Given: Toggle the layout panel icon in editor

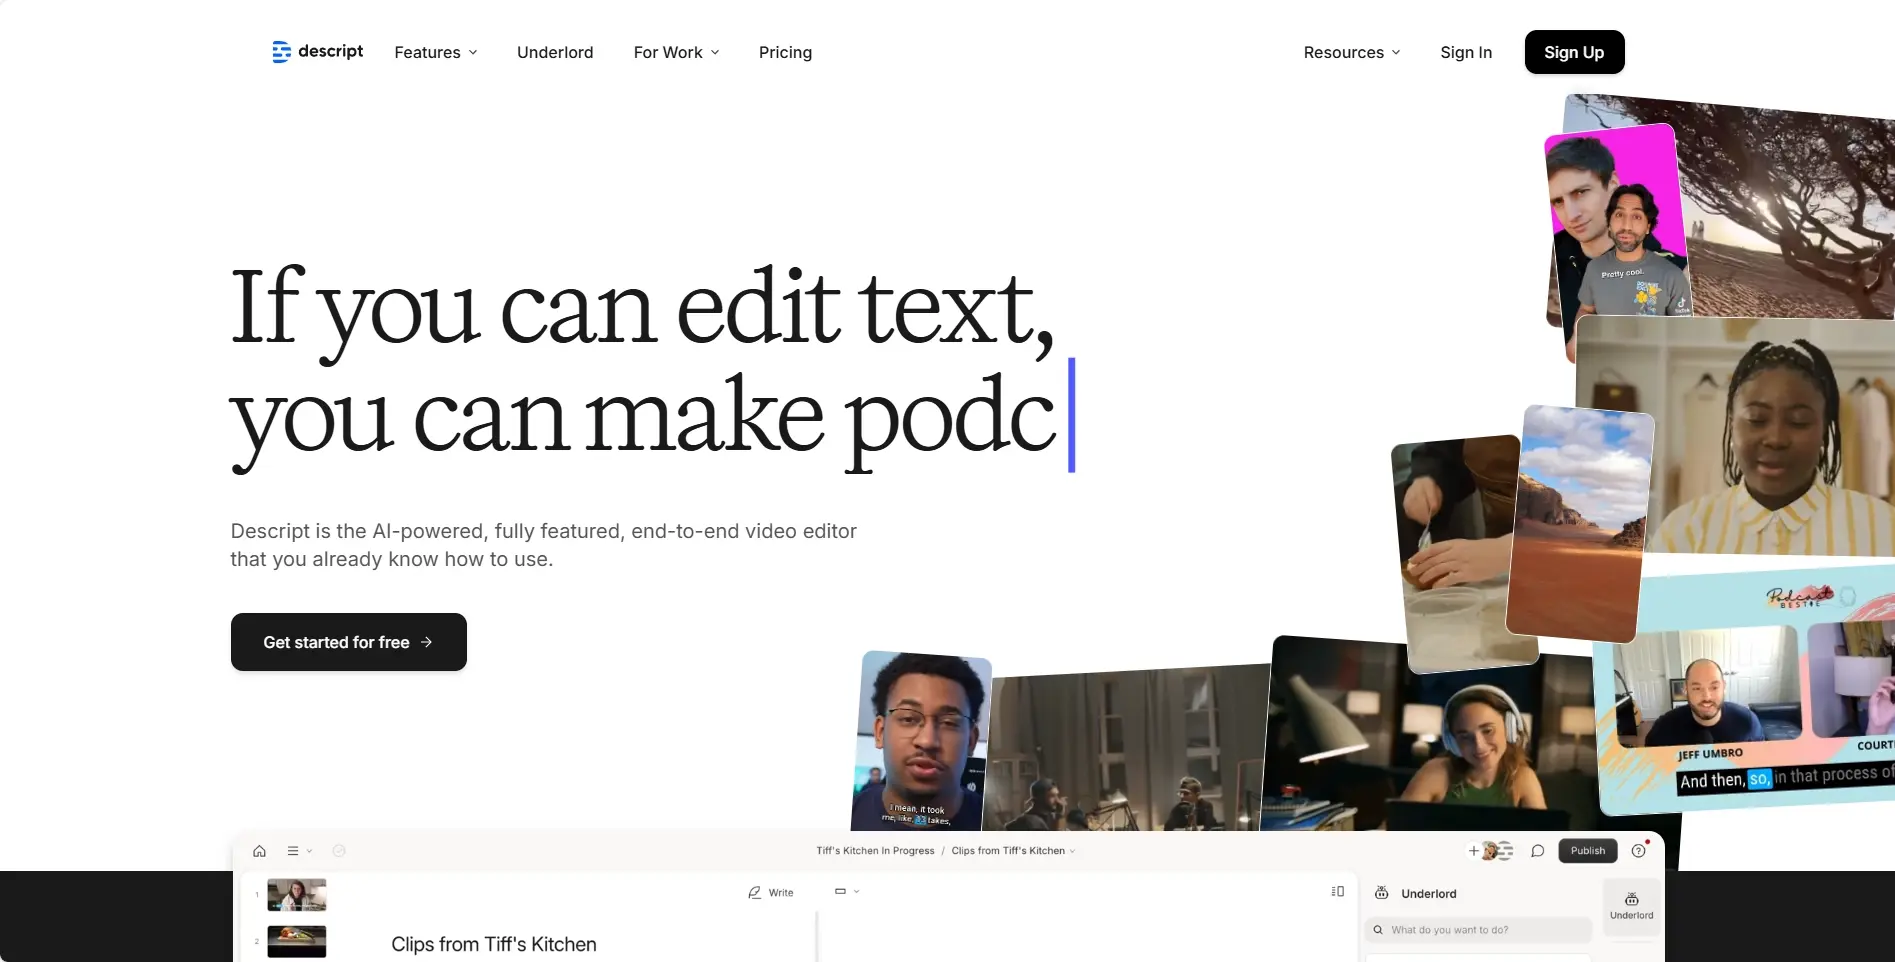Looking at the screenshot, I should click(1338, 891).
